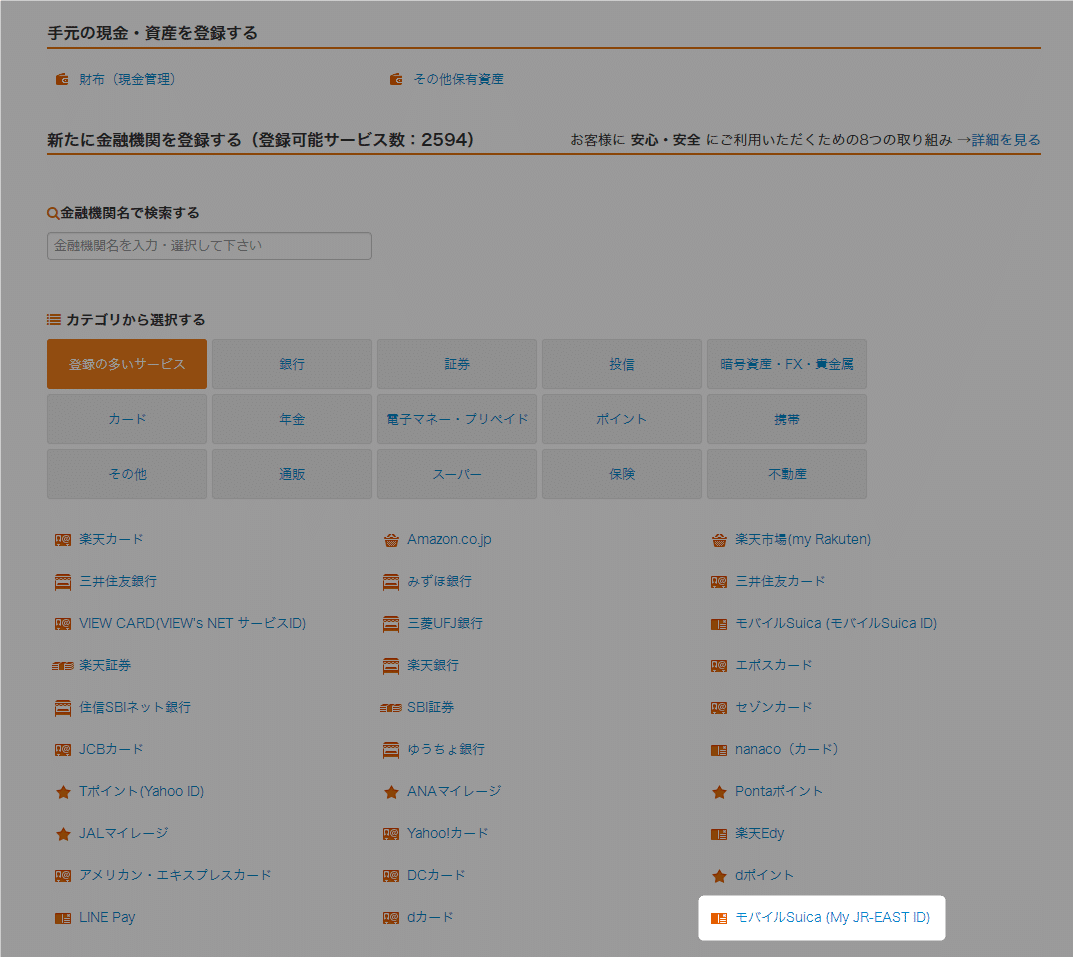This screenshot has height=957, width=1073.
Task: Click the wallet icon beside その他保有資産
Action: point(396,79)
